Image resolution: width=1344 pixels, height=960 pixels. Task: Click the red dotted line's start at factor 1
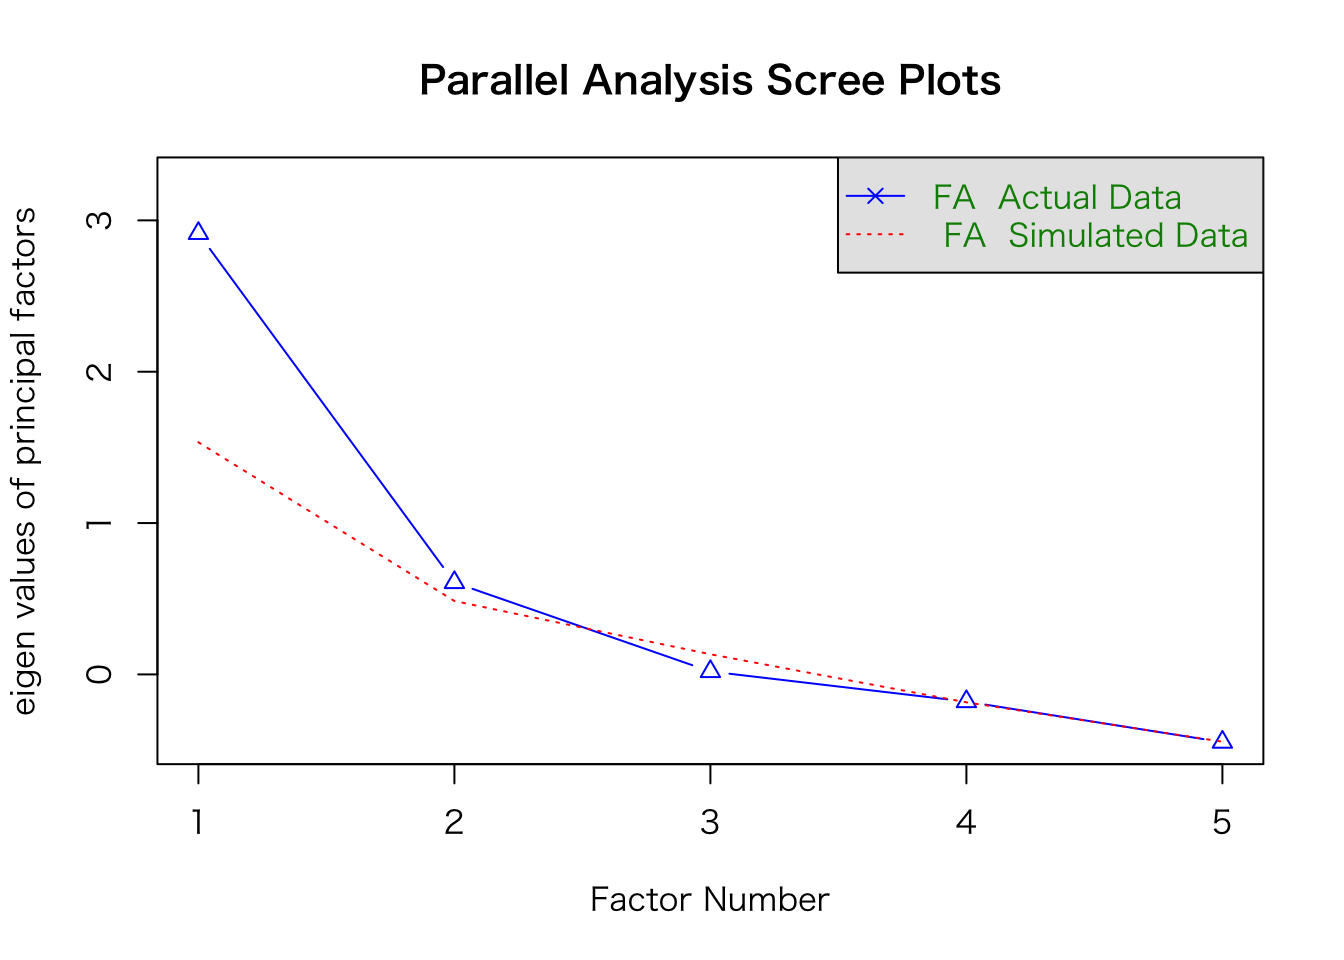[199, 441]
